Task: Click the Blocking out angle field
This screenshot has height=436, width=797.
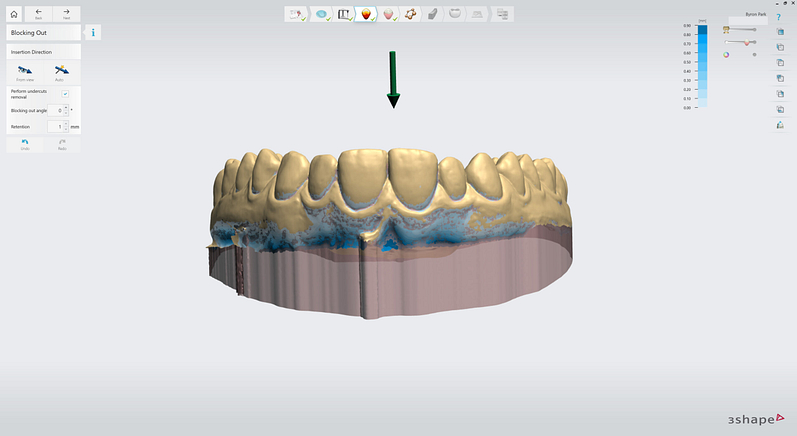Action: click(x=58, y=110)
